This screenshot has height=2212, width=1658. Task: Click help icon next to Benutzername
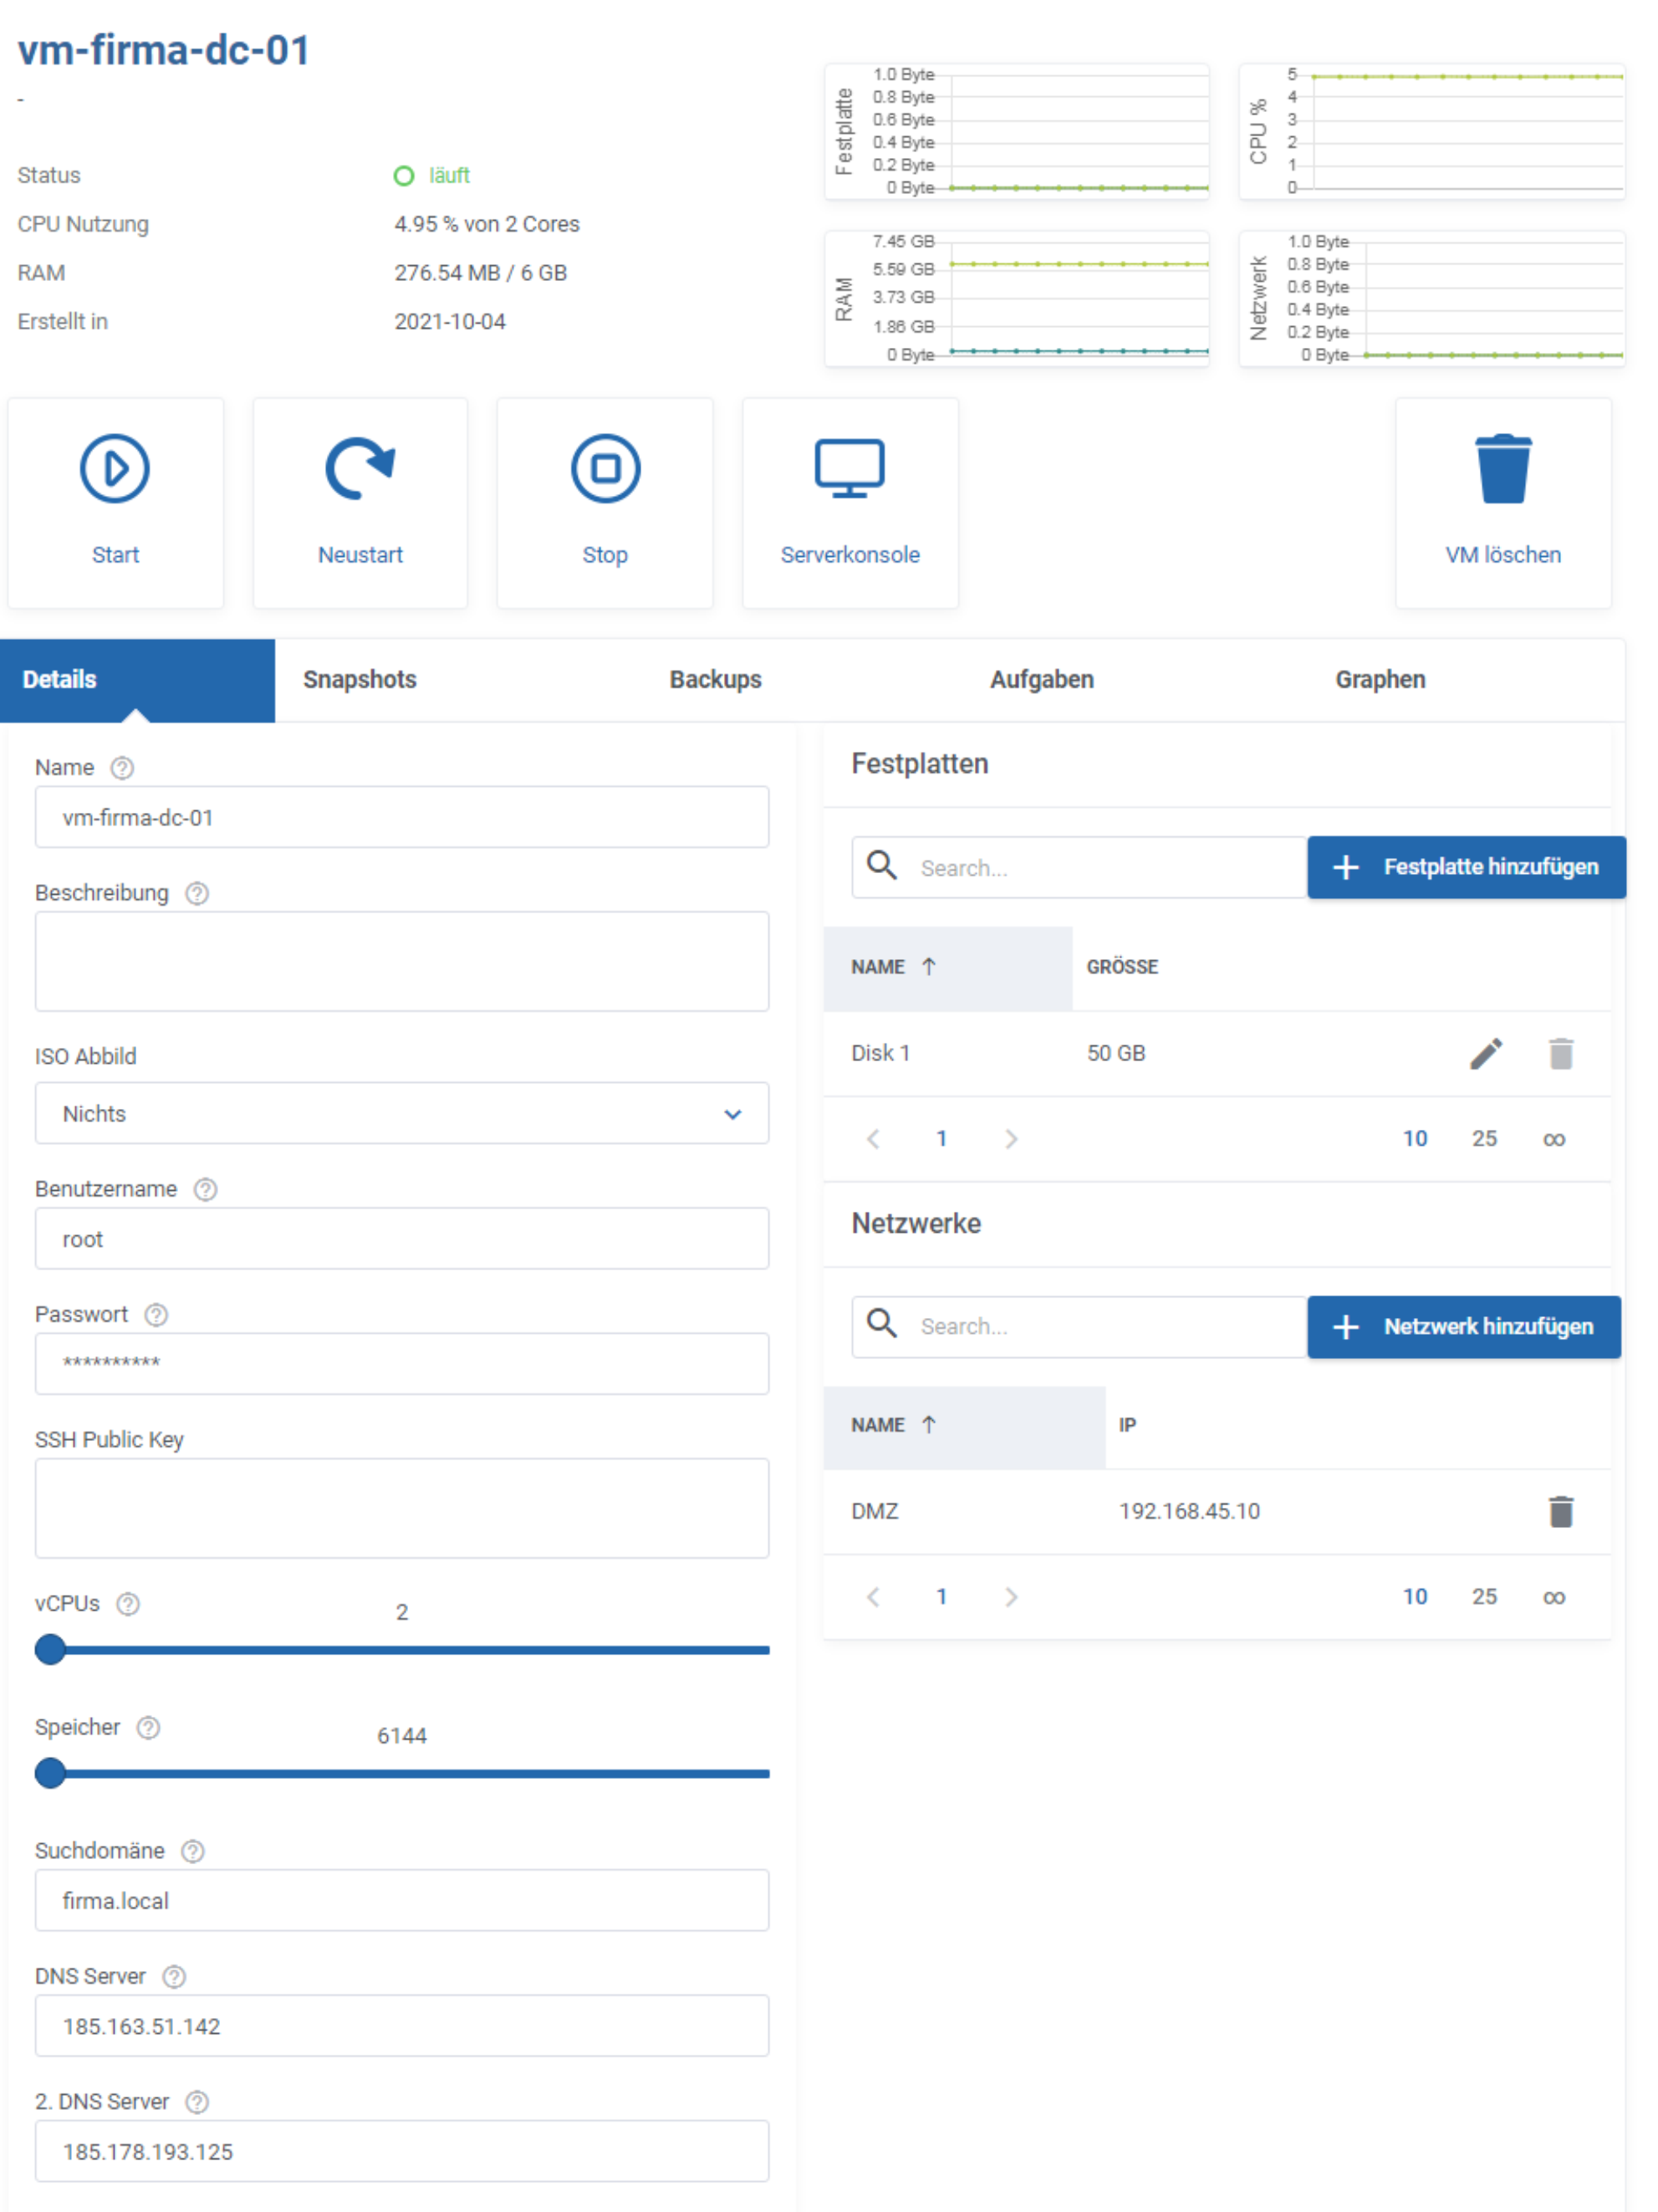point(205,1189)
